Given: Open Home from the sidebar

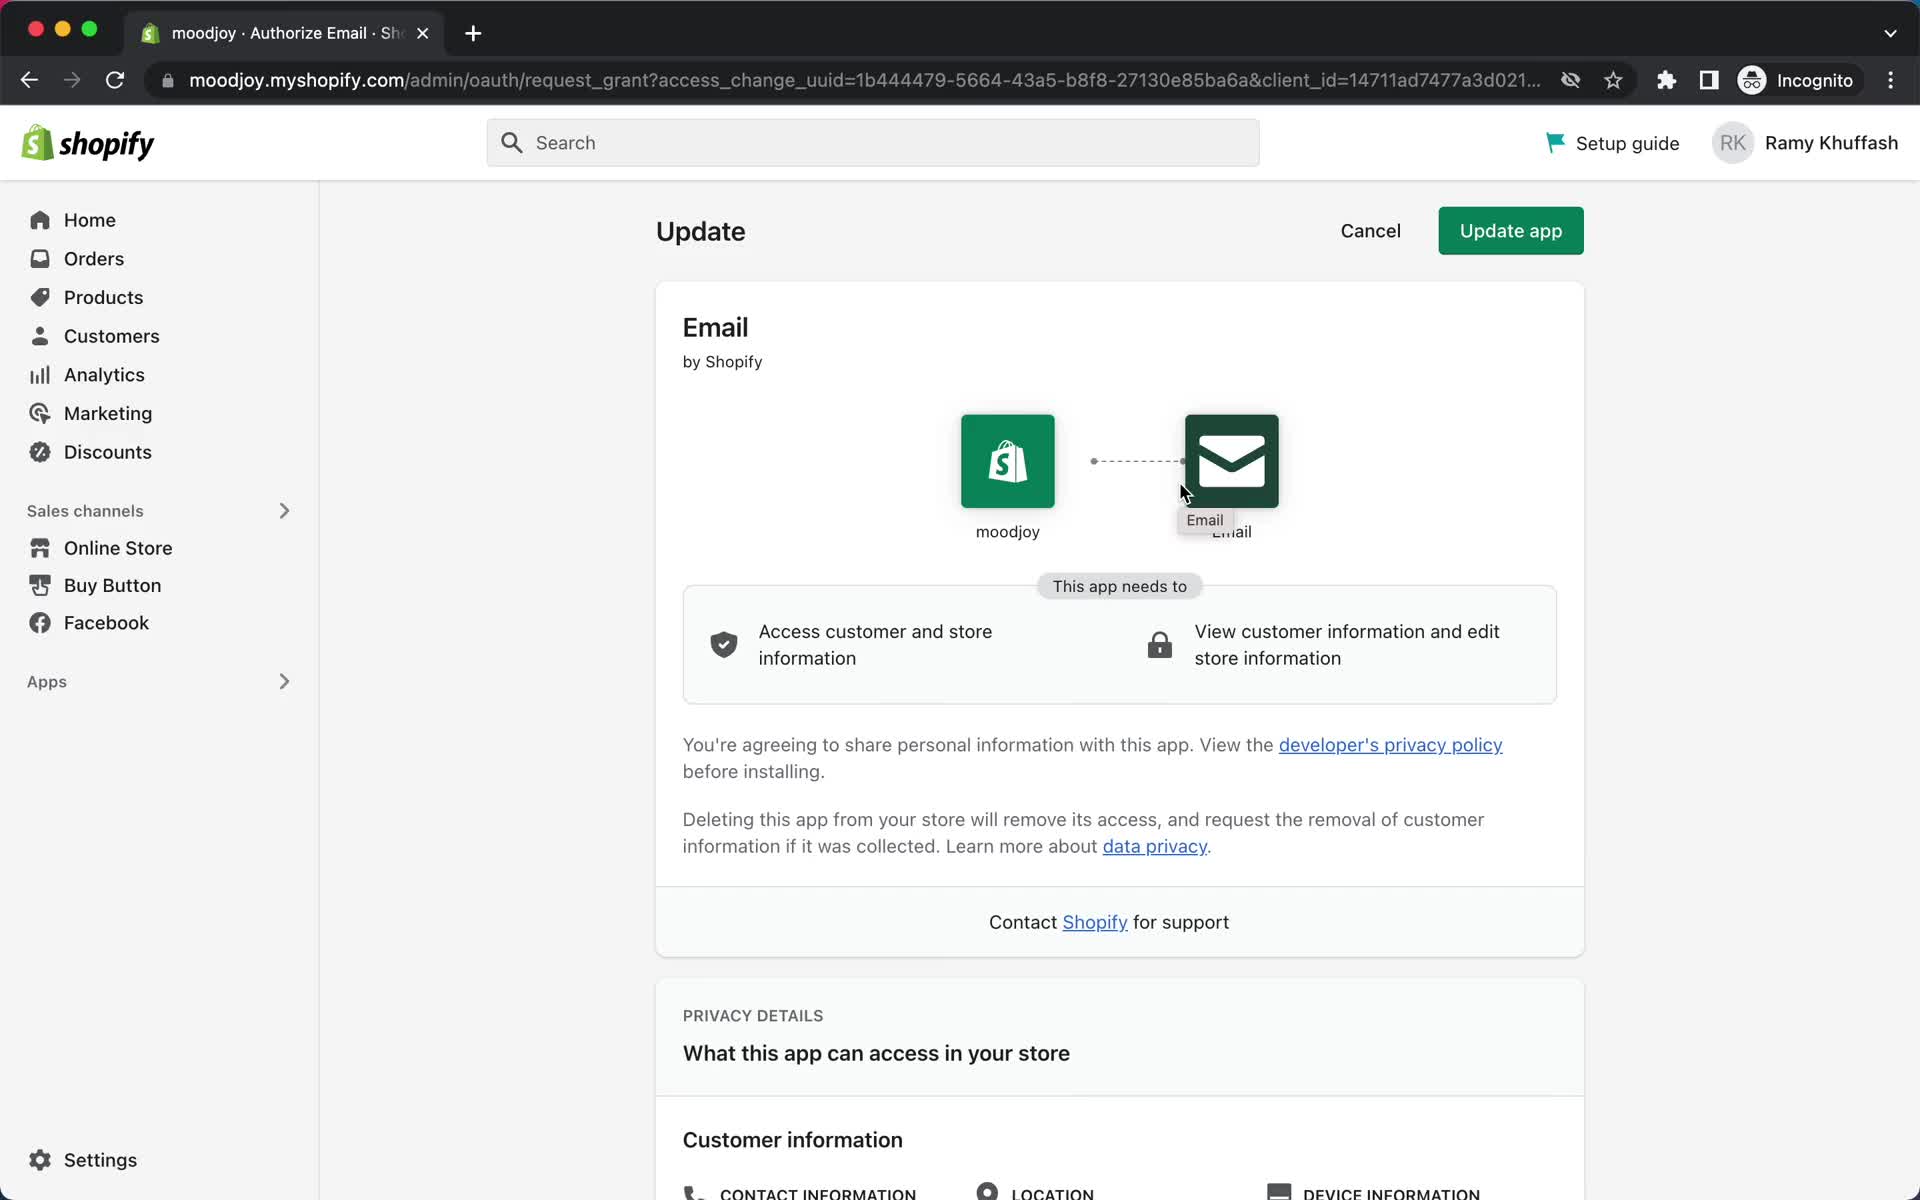Looking at the screenshot, I should 89,220.
